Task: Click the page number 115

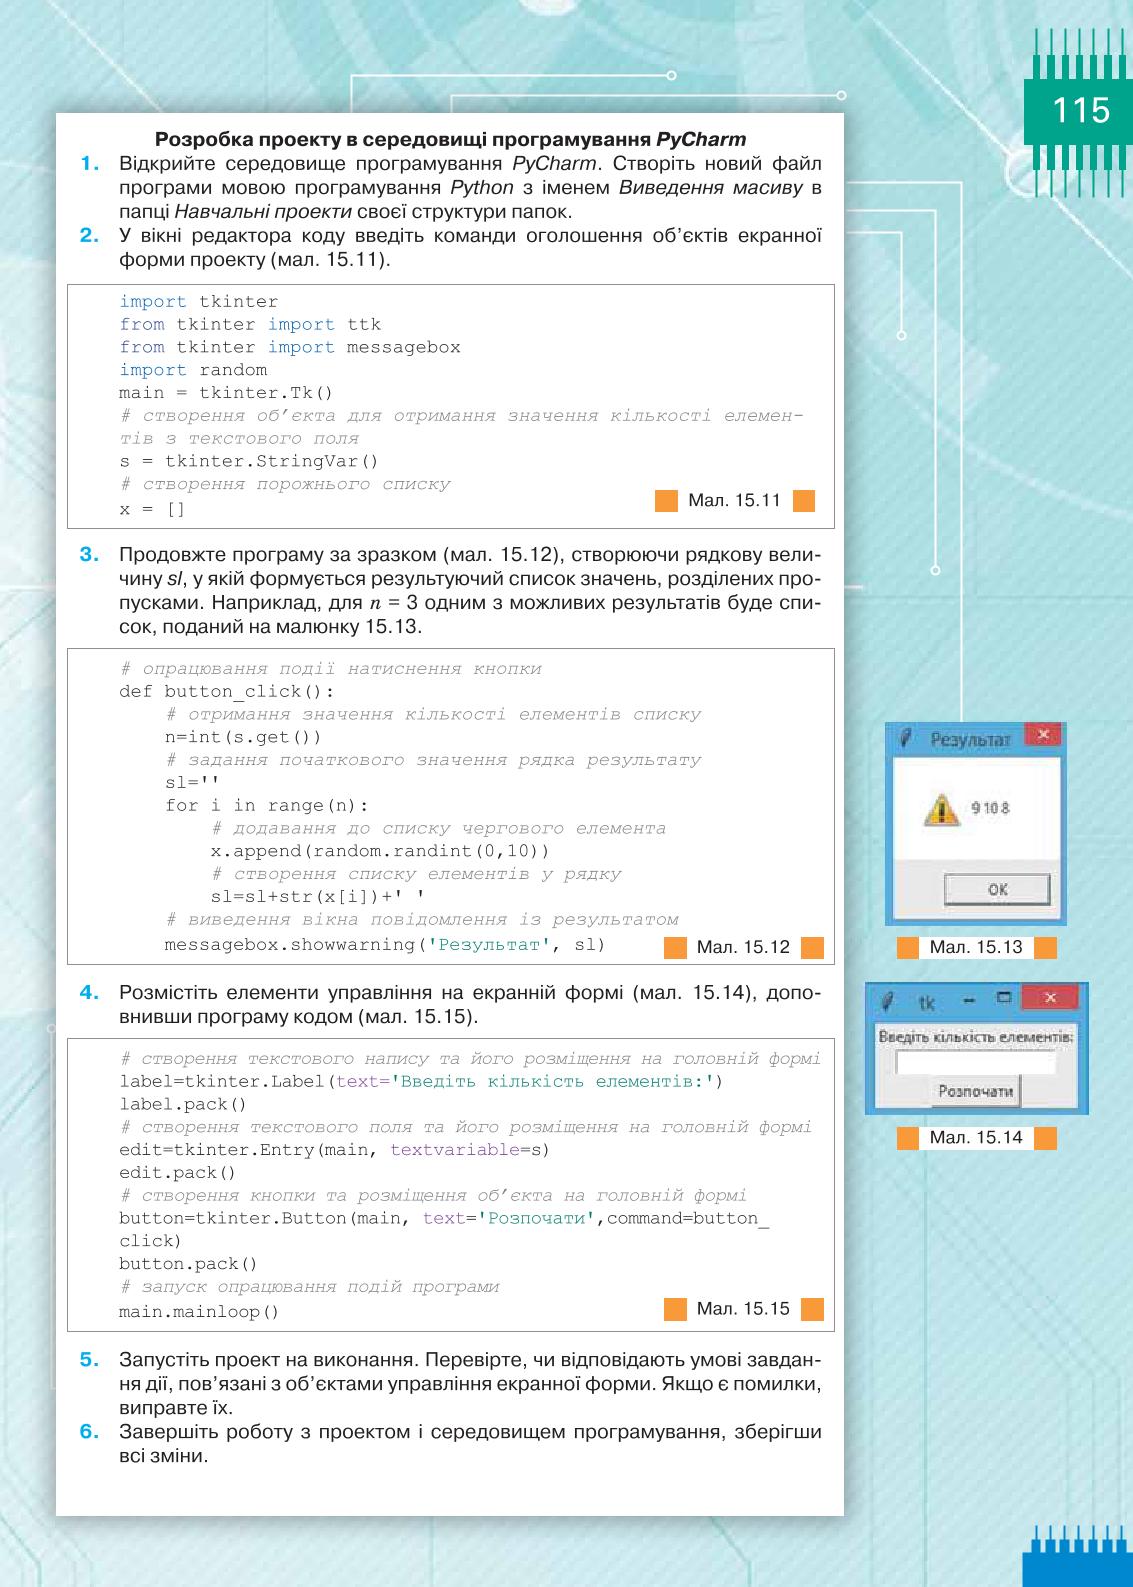Action: [x=1081, y=109]
